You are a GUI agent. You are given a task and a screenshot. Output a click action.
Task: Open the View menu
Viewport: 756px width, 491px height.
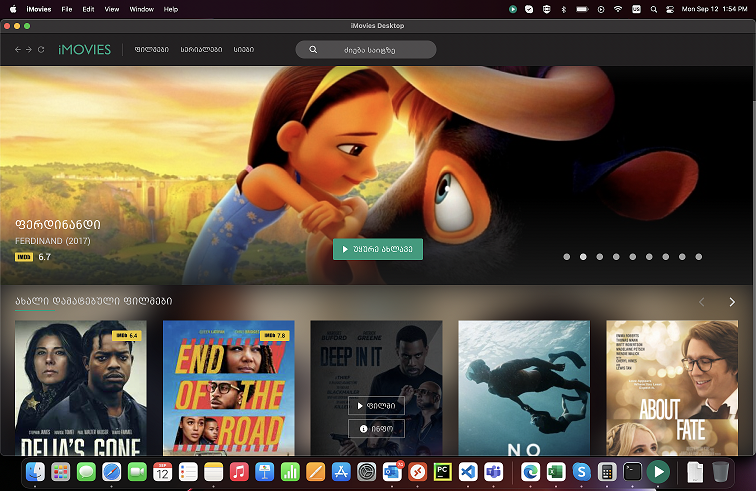pos(112,9)
